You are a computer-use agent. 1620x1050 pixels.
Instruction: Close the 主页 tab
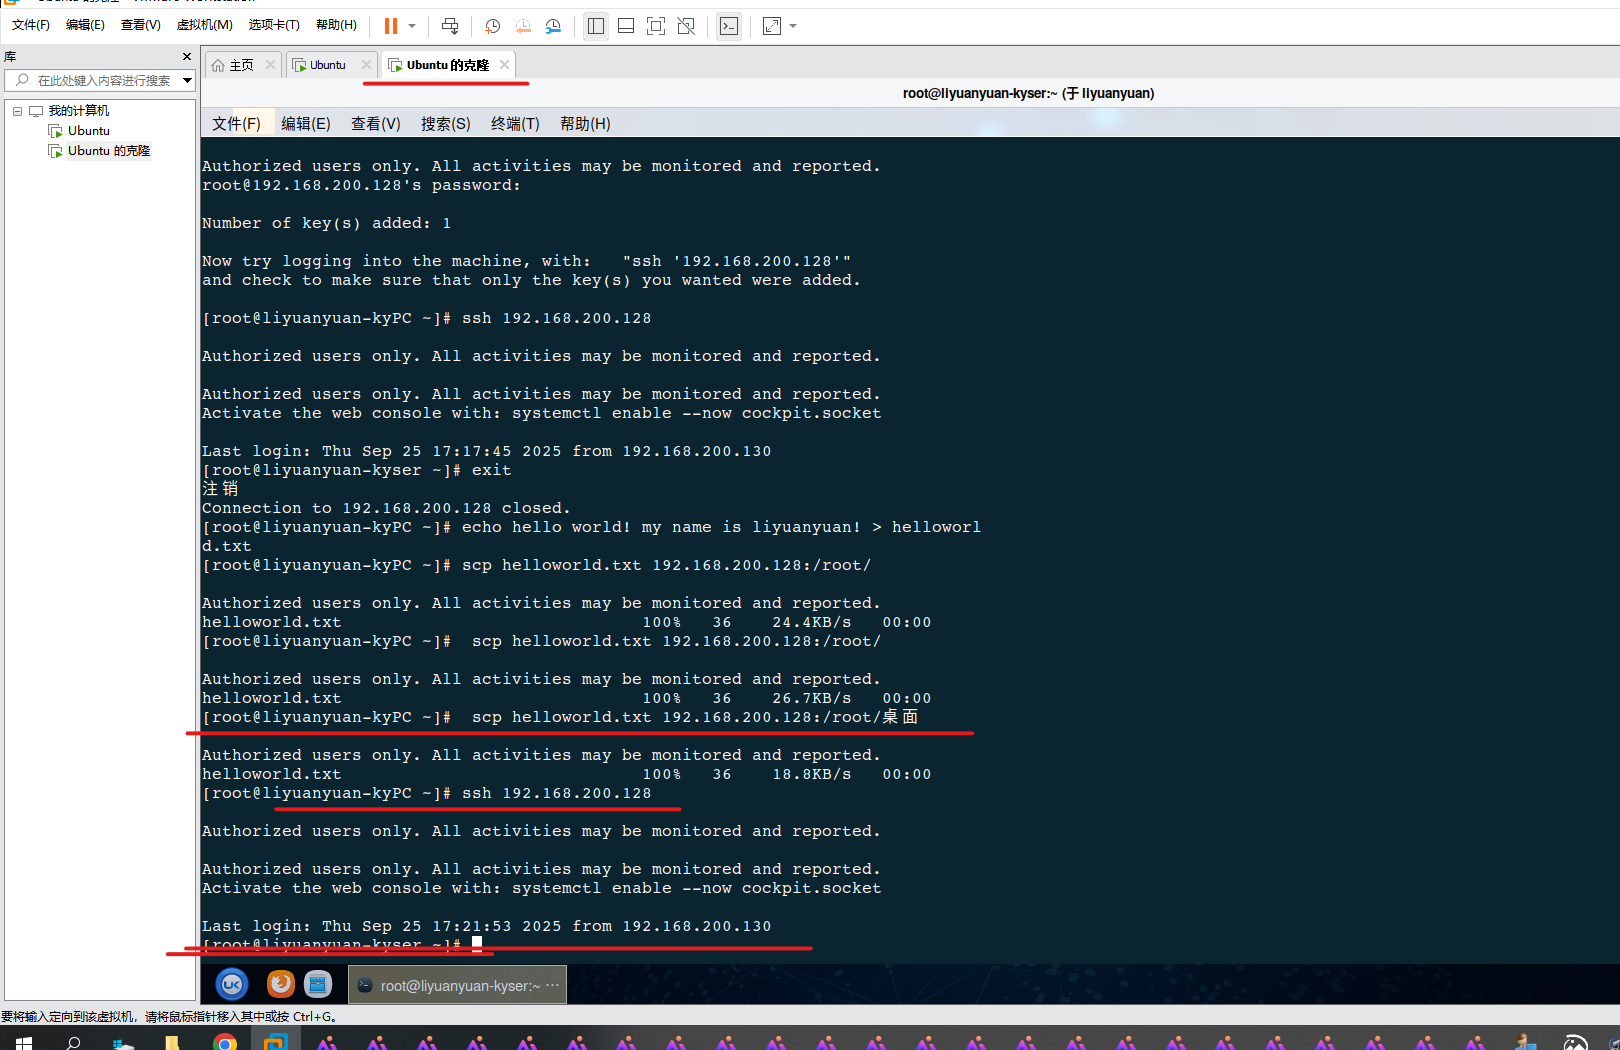coord(270,65)
